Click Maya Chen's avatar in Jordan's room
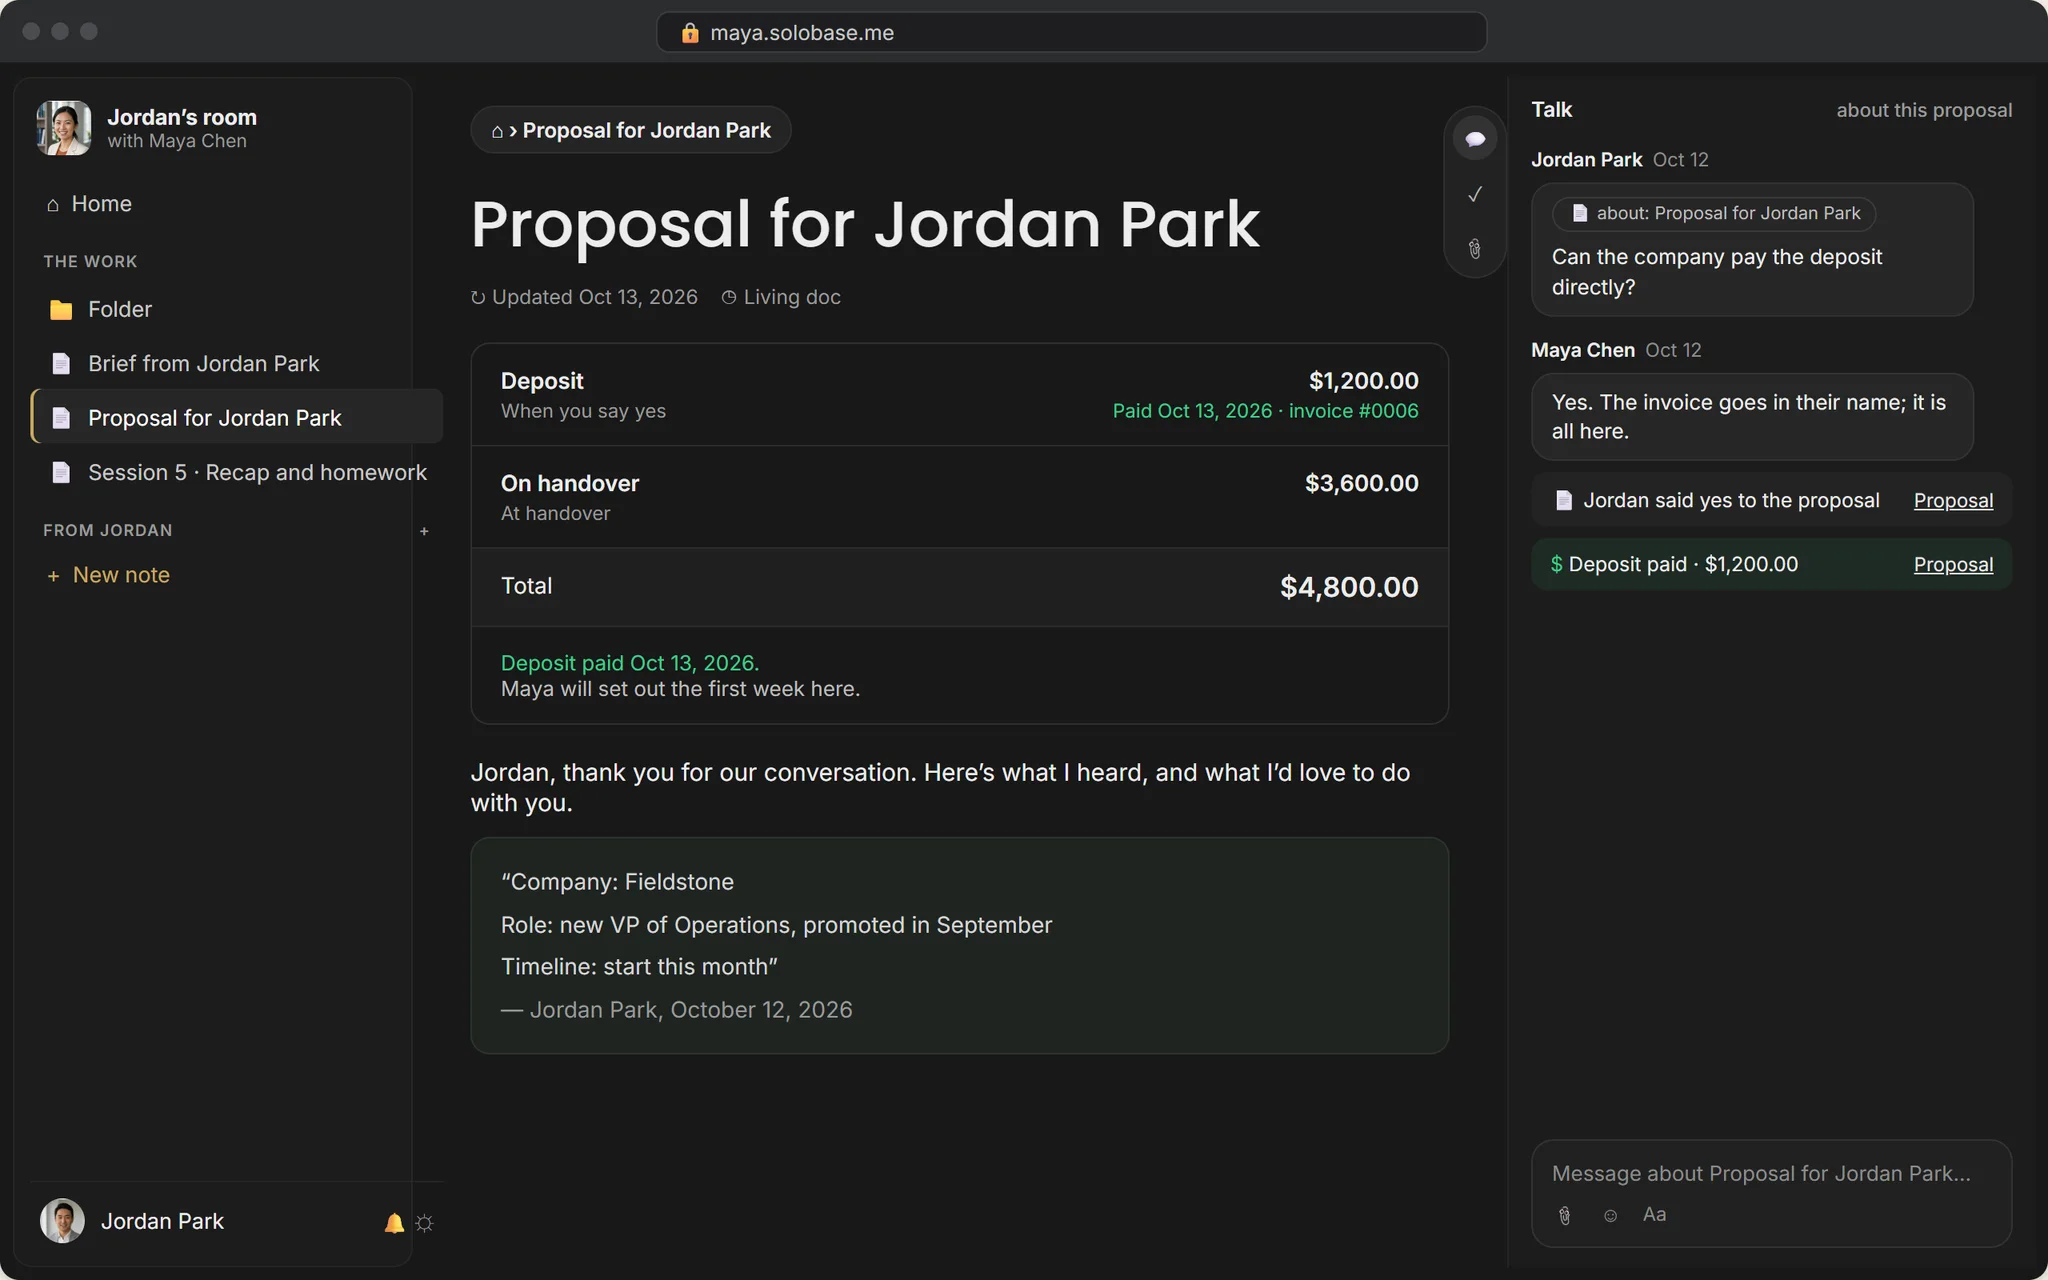Image resolution: width=2048 pixels, height=1280 pixels. (x=64, y=128)
